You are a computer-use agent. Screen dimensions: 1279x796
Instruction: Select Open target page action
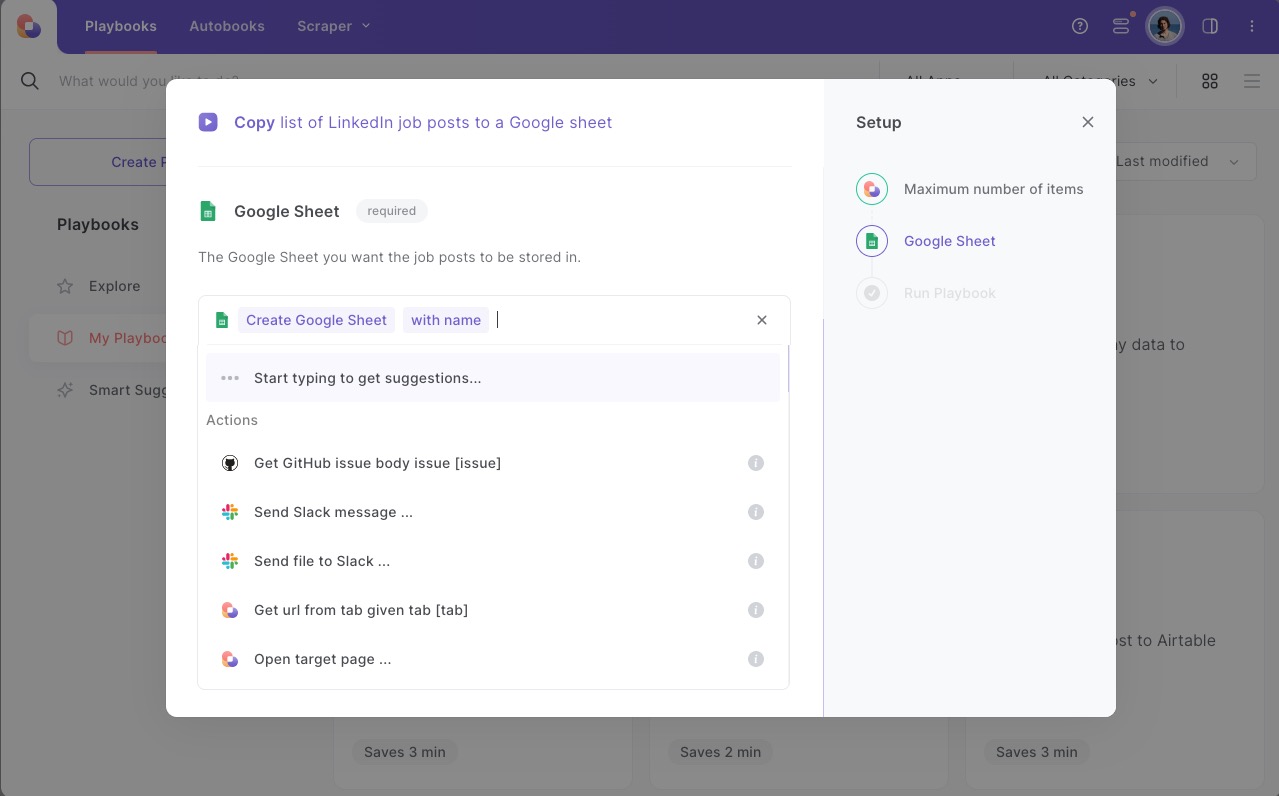point(322,659)
